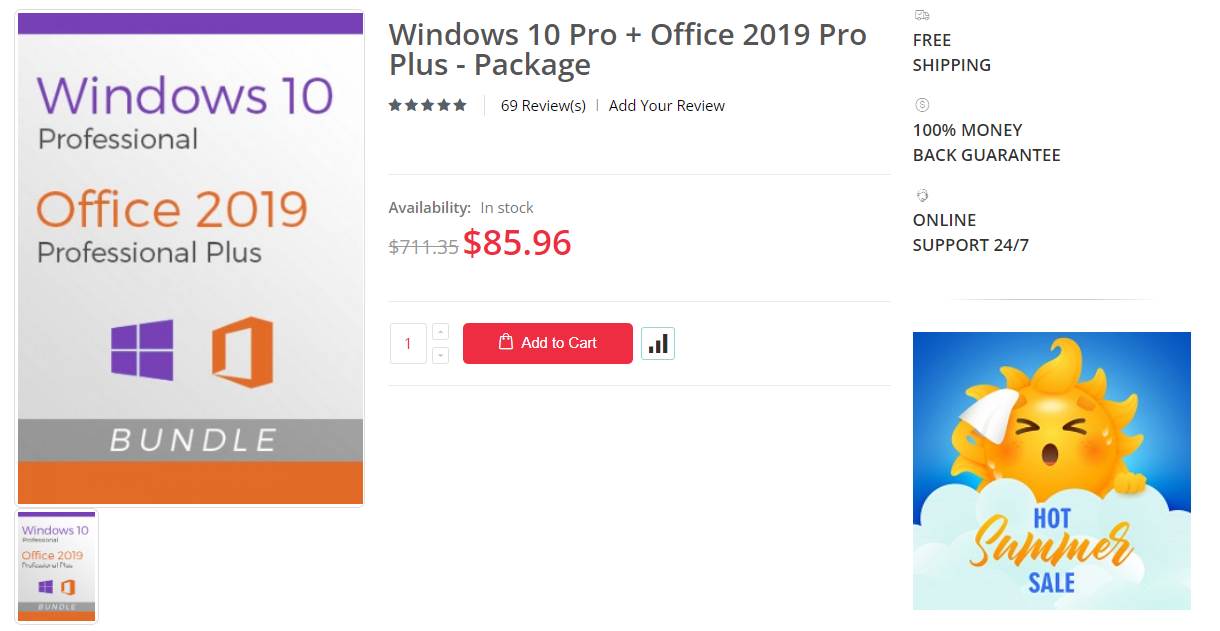Click the five-star rating icons
Screen dimensions: 1220x631
tap(428, 106)
